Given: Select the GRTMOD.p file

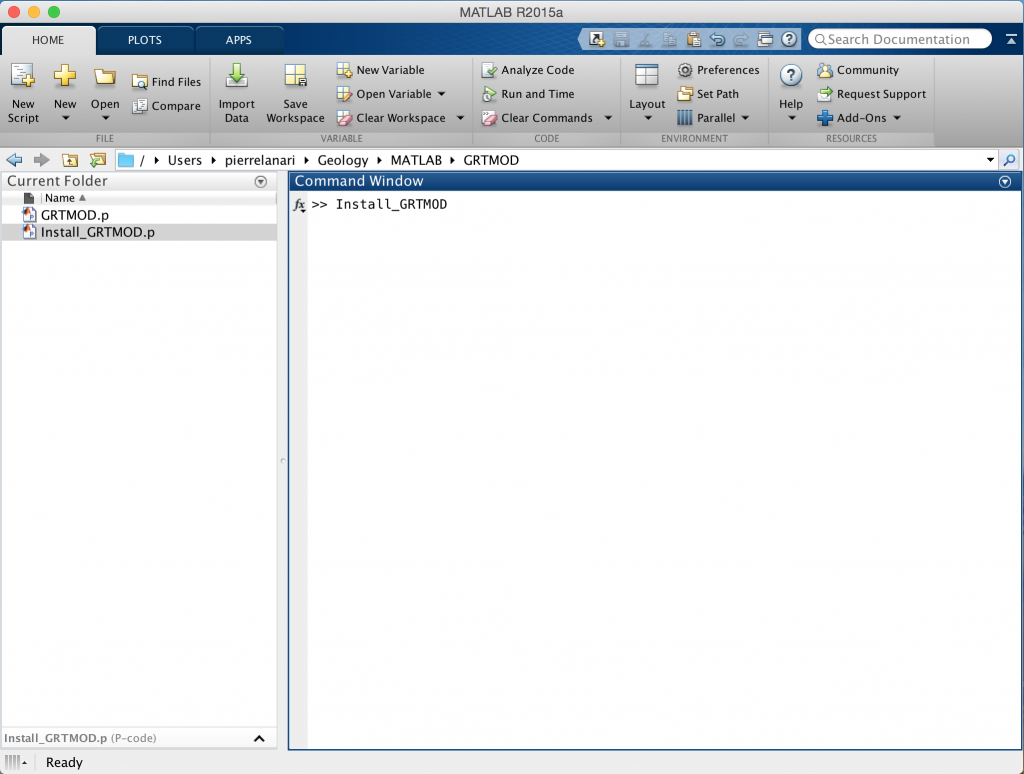Looking at the screenshot, I should click(139, 215).
